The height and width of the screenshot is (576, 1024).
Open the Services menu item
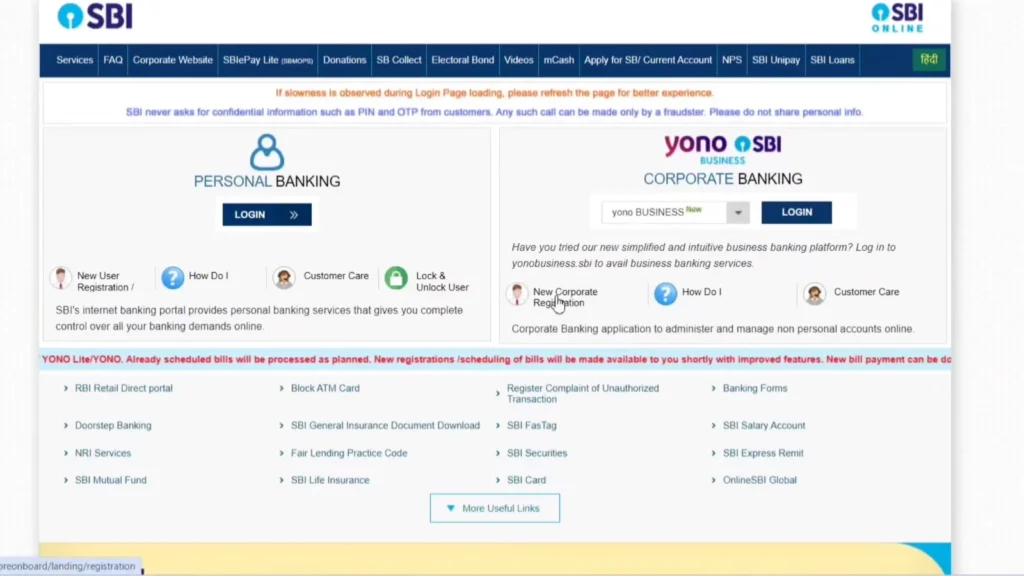click(x=74, y=60)
